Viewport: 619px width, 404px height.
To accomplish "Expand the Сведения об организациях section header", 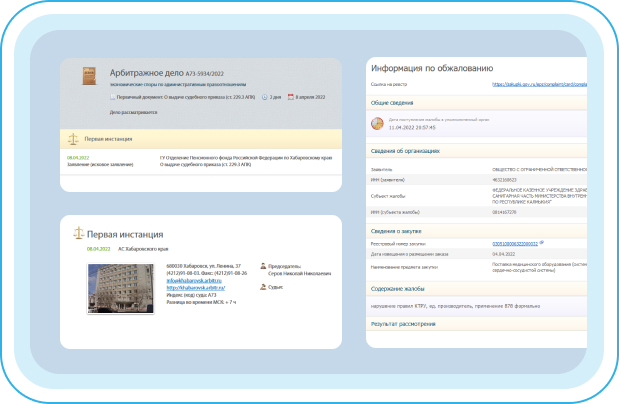I will [x=406, y=151].
